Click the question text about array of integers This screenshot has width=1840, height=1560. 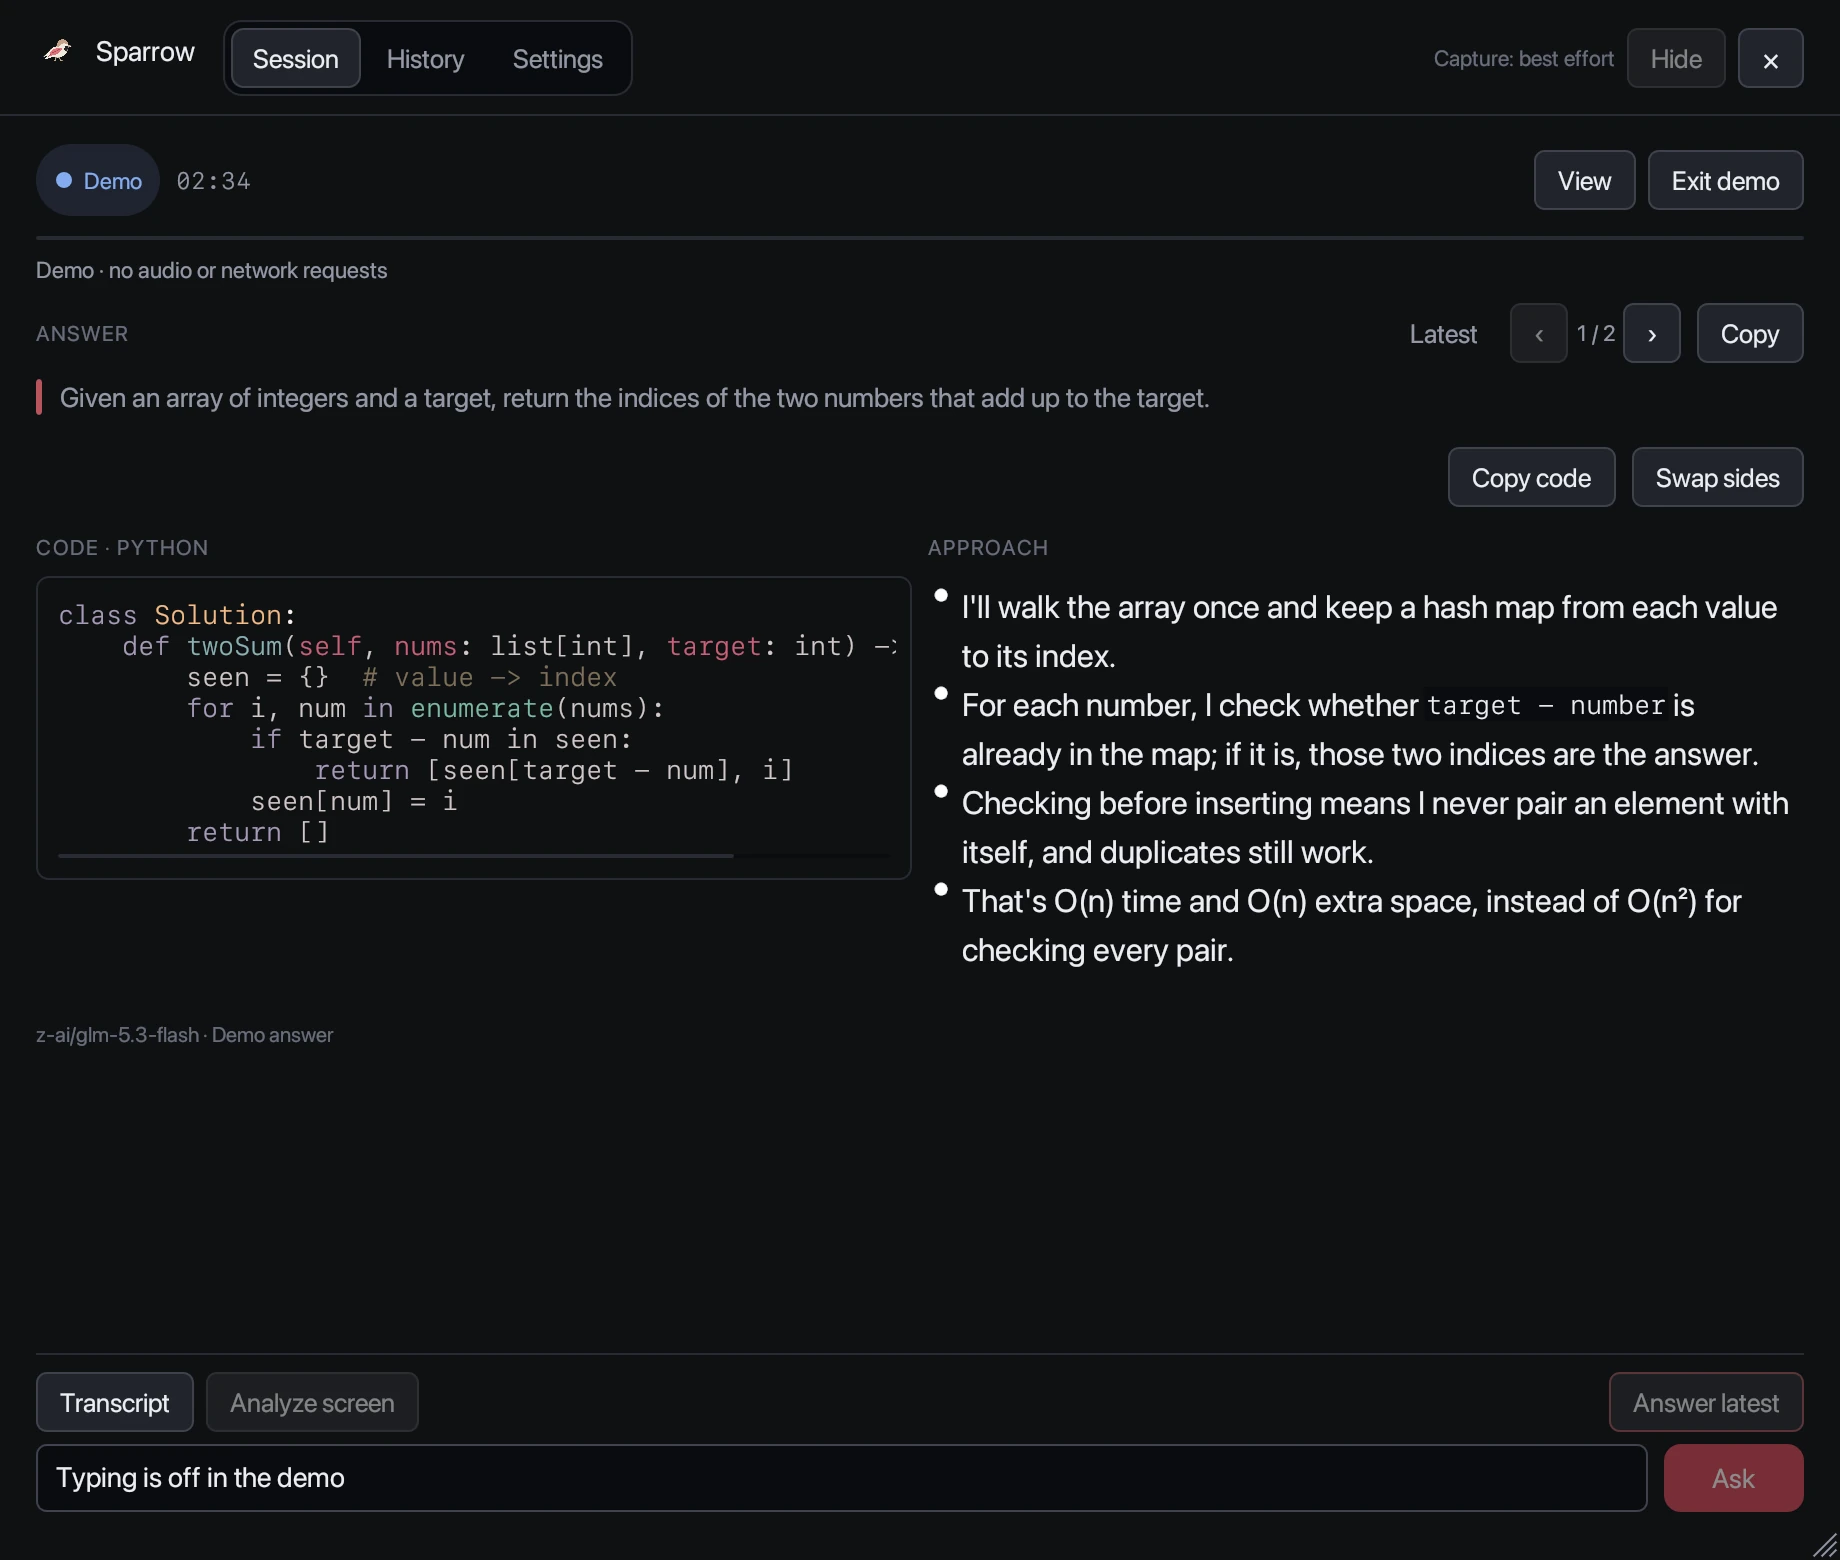click(634, 398)
